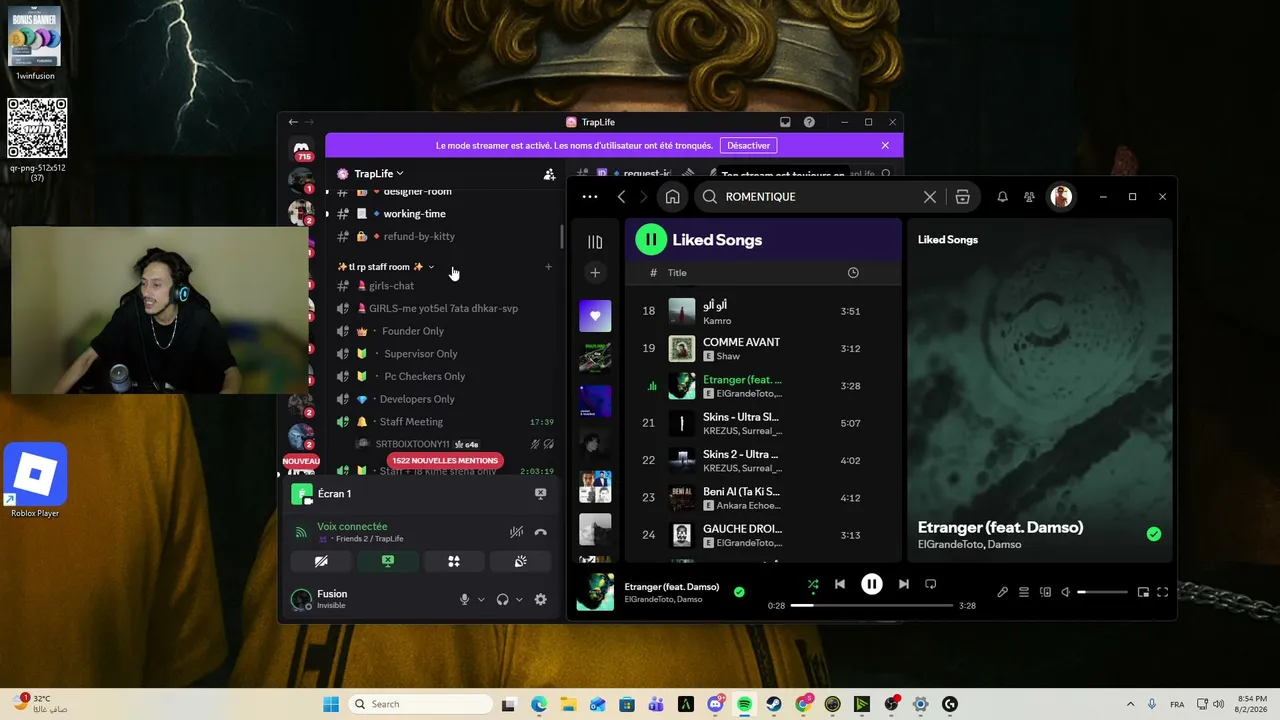This screenshot has height=720, width=1280.
Task: Create a new playlist with plus button
Action: point(595,272)
